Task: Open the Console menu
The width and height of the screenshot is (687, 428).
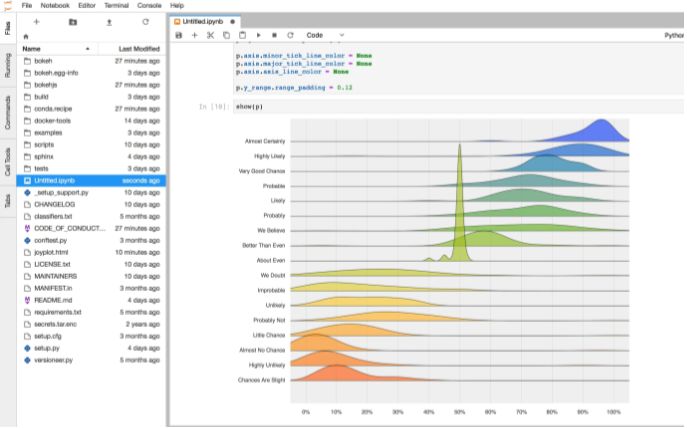Action: point(149,6)
